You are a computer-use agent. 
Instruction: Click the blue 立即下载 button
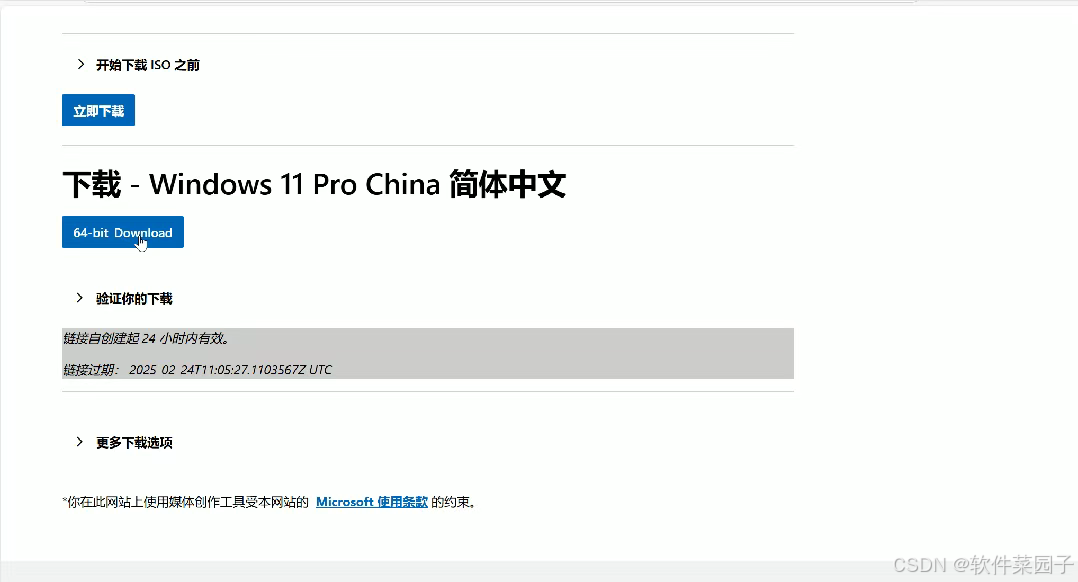click(x=98, y=110)
